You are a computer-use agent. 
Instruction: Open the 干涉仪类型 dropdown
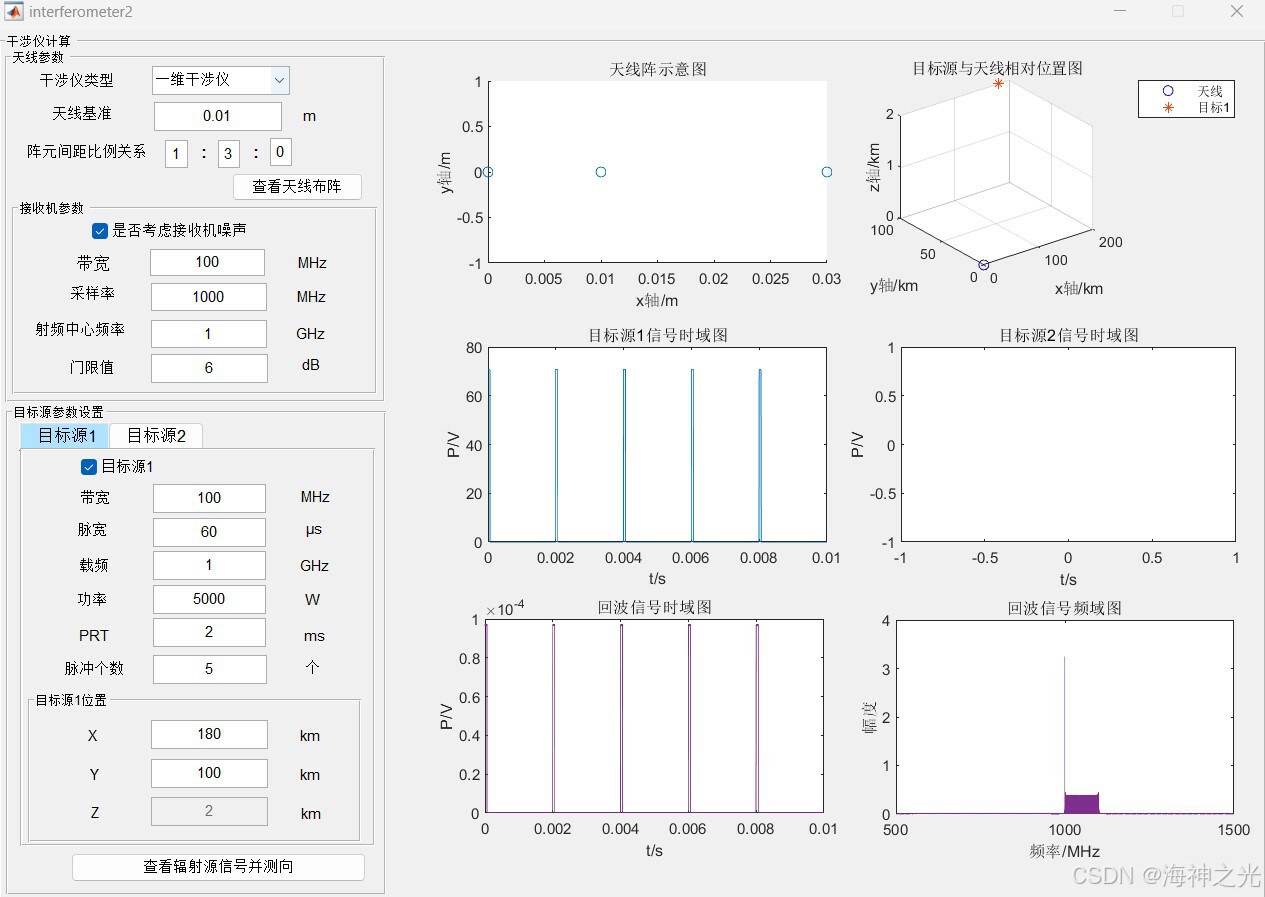click(220, 80)
